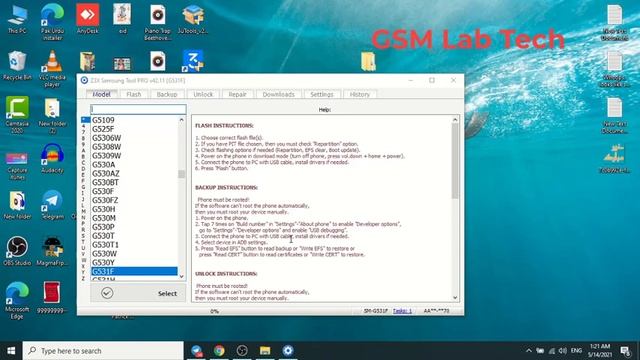The width and height of the screenshot is (640, 360).
Task: Switch to the Downloads tab
Action: 278,94
